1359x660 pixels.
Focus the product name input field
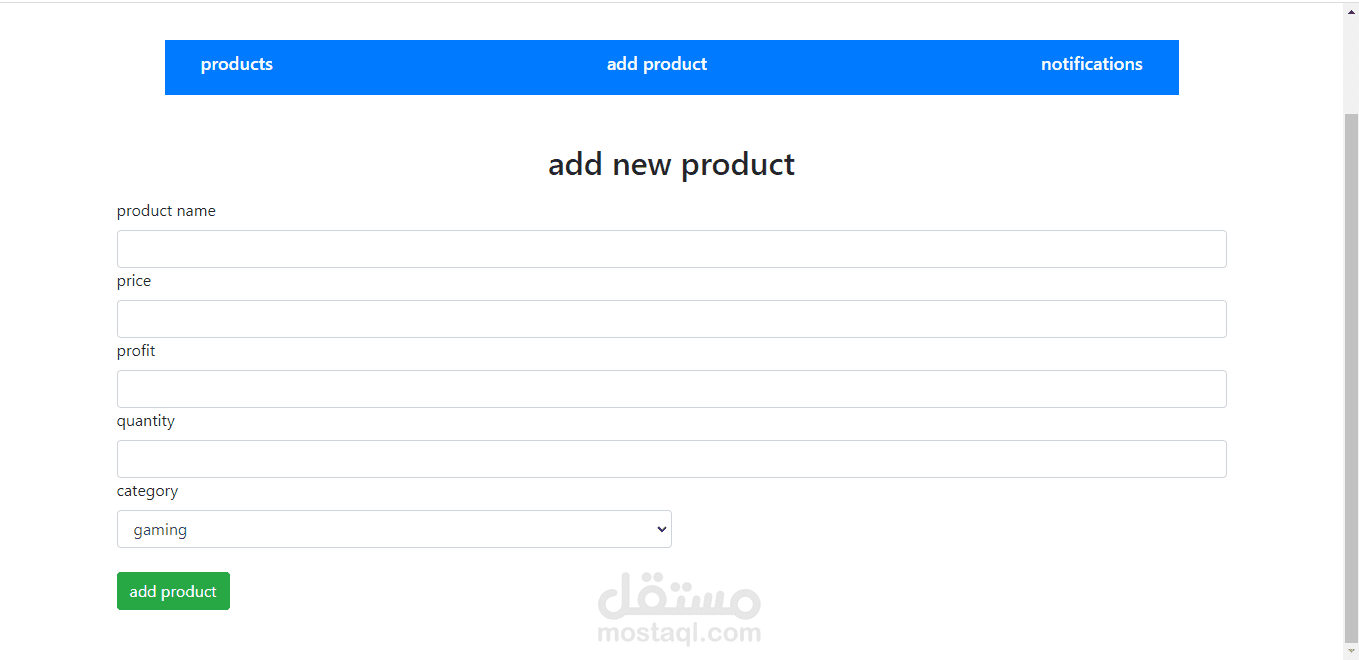671,249
